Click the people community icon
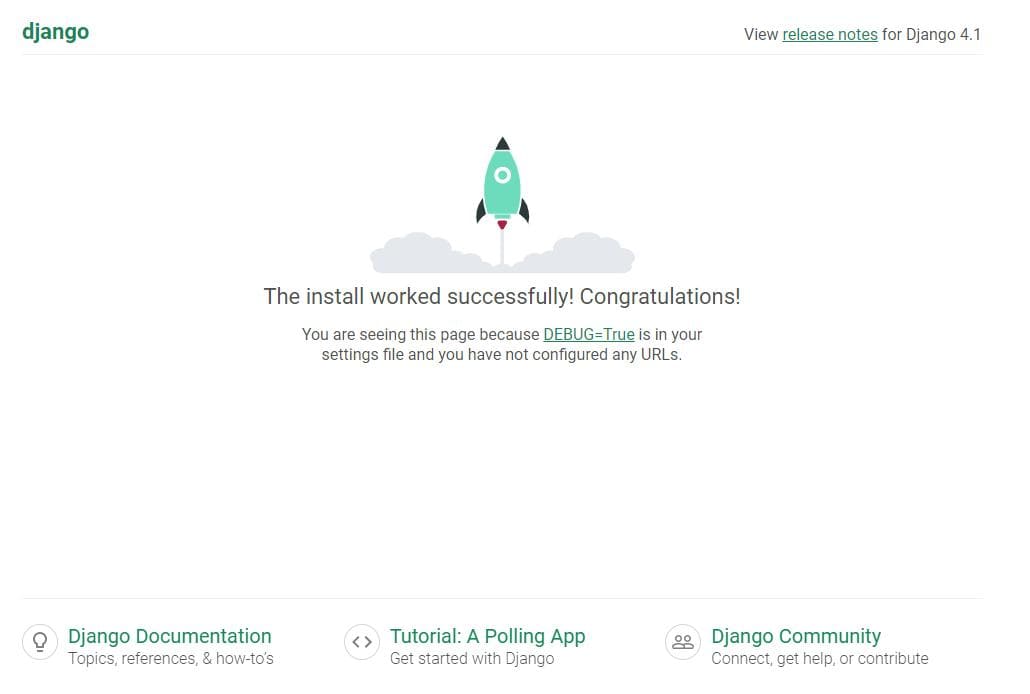1030x694 pixels. tap(683, 641)
